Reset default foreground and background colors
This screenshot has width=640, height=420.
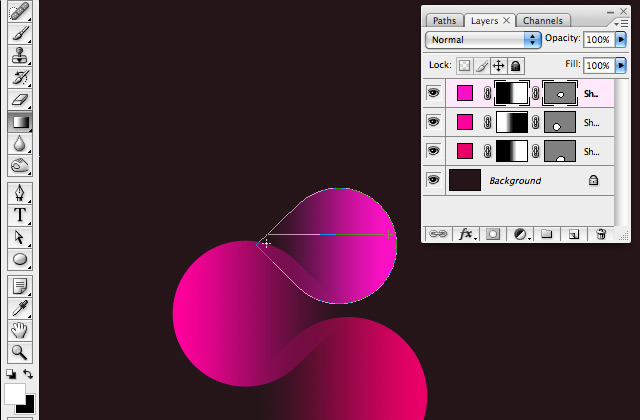11,374
